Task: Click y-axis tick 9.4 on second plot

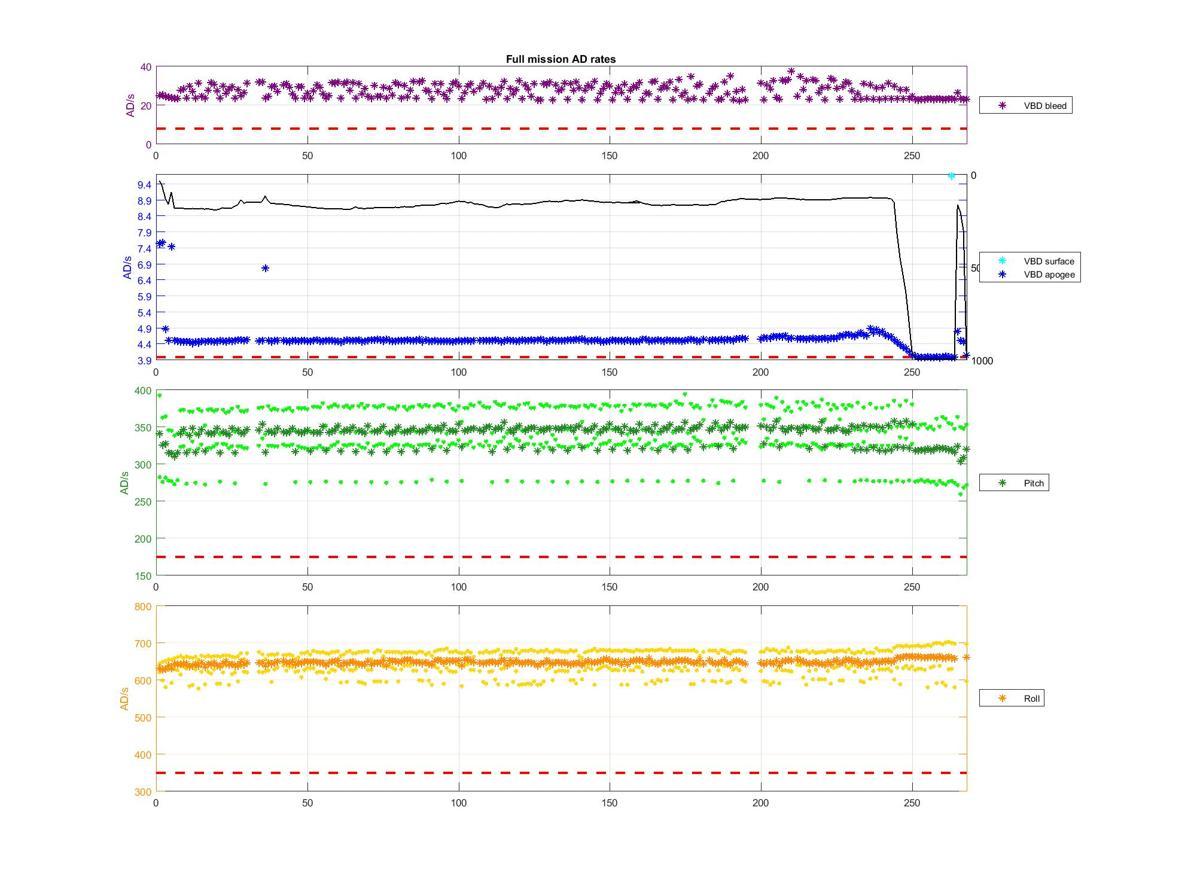Action: (144, 185)
